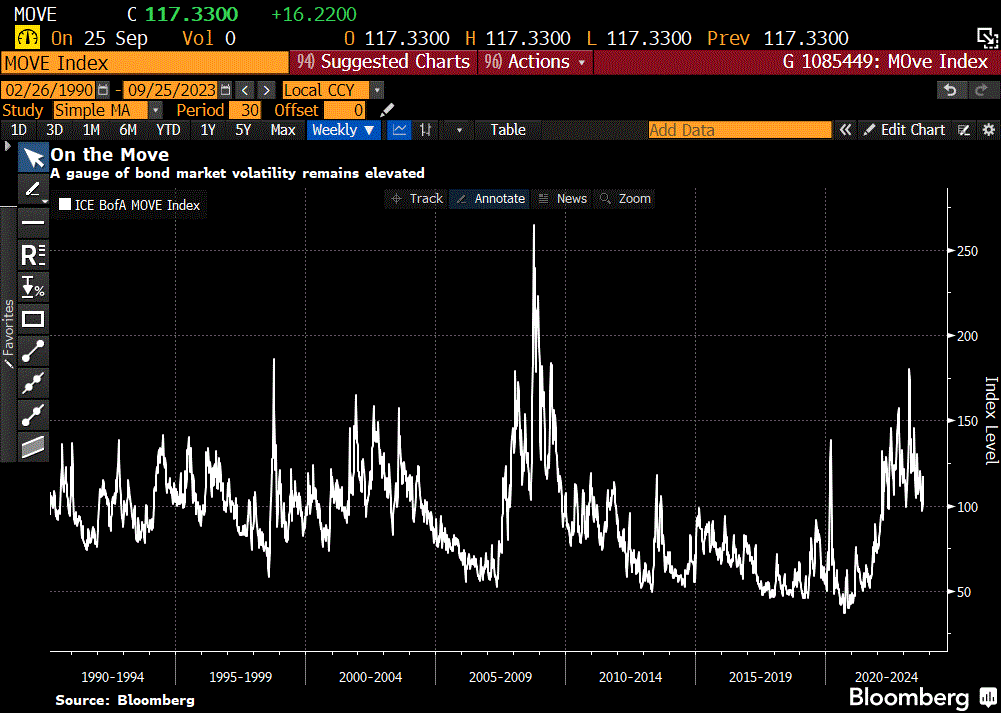1001x713 pixels.
Task: Click the pencil icon beside Offset
Action: 386,110
